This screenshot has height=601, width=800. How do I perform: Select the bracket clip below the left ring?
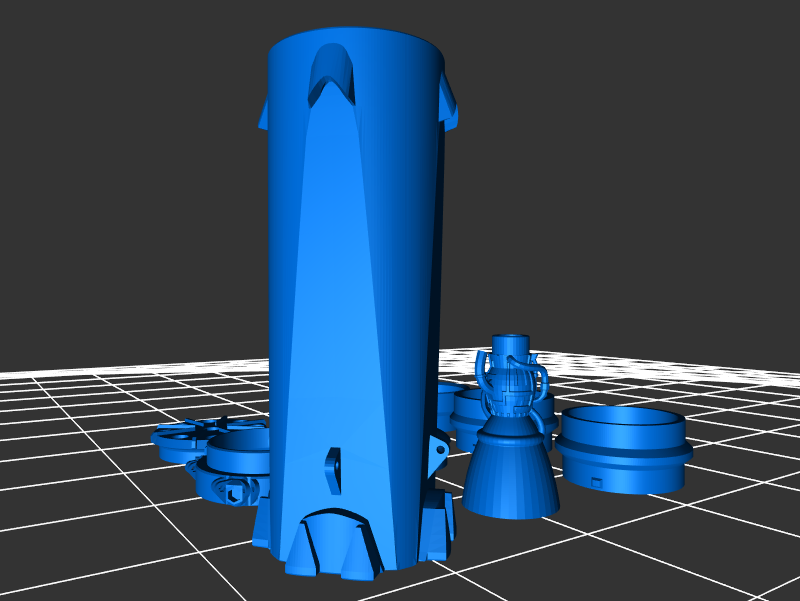click(x=232, y=490)
